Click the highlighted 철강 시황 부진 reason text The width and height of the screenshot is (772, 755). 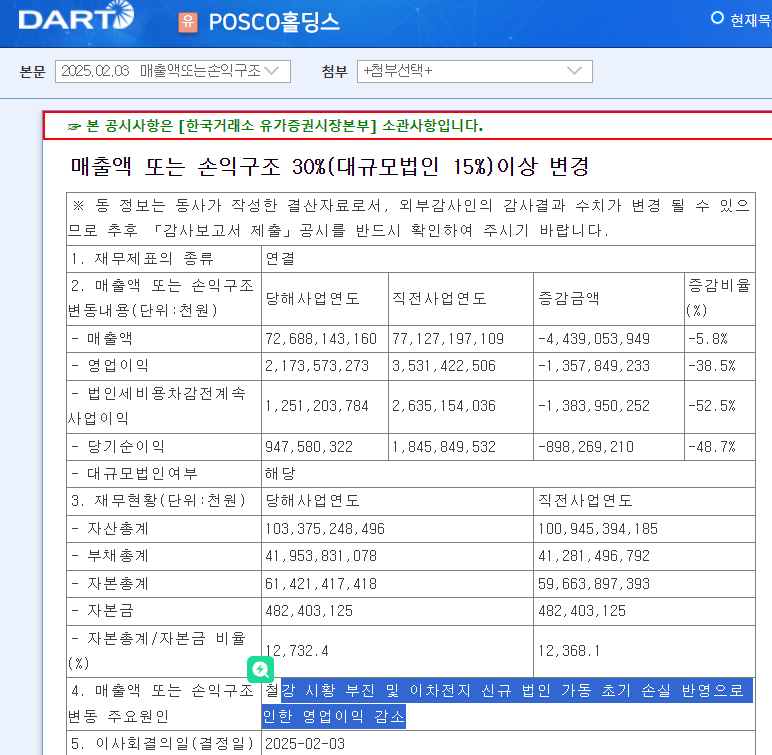tap(507, 703)
